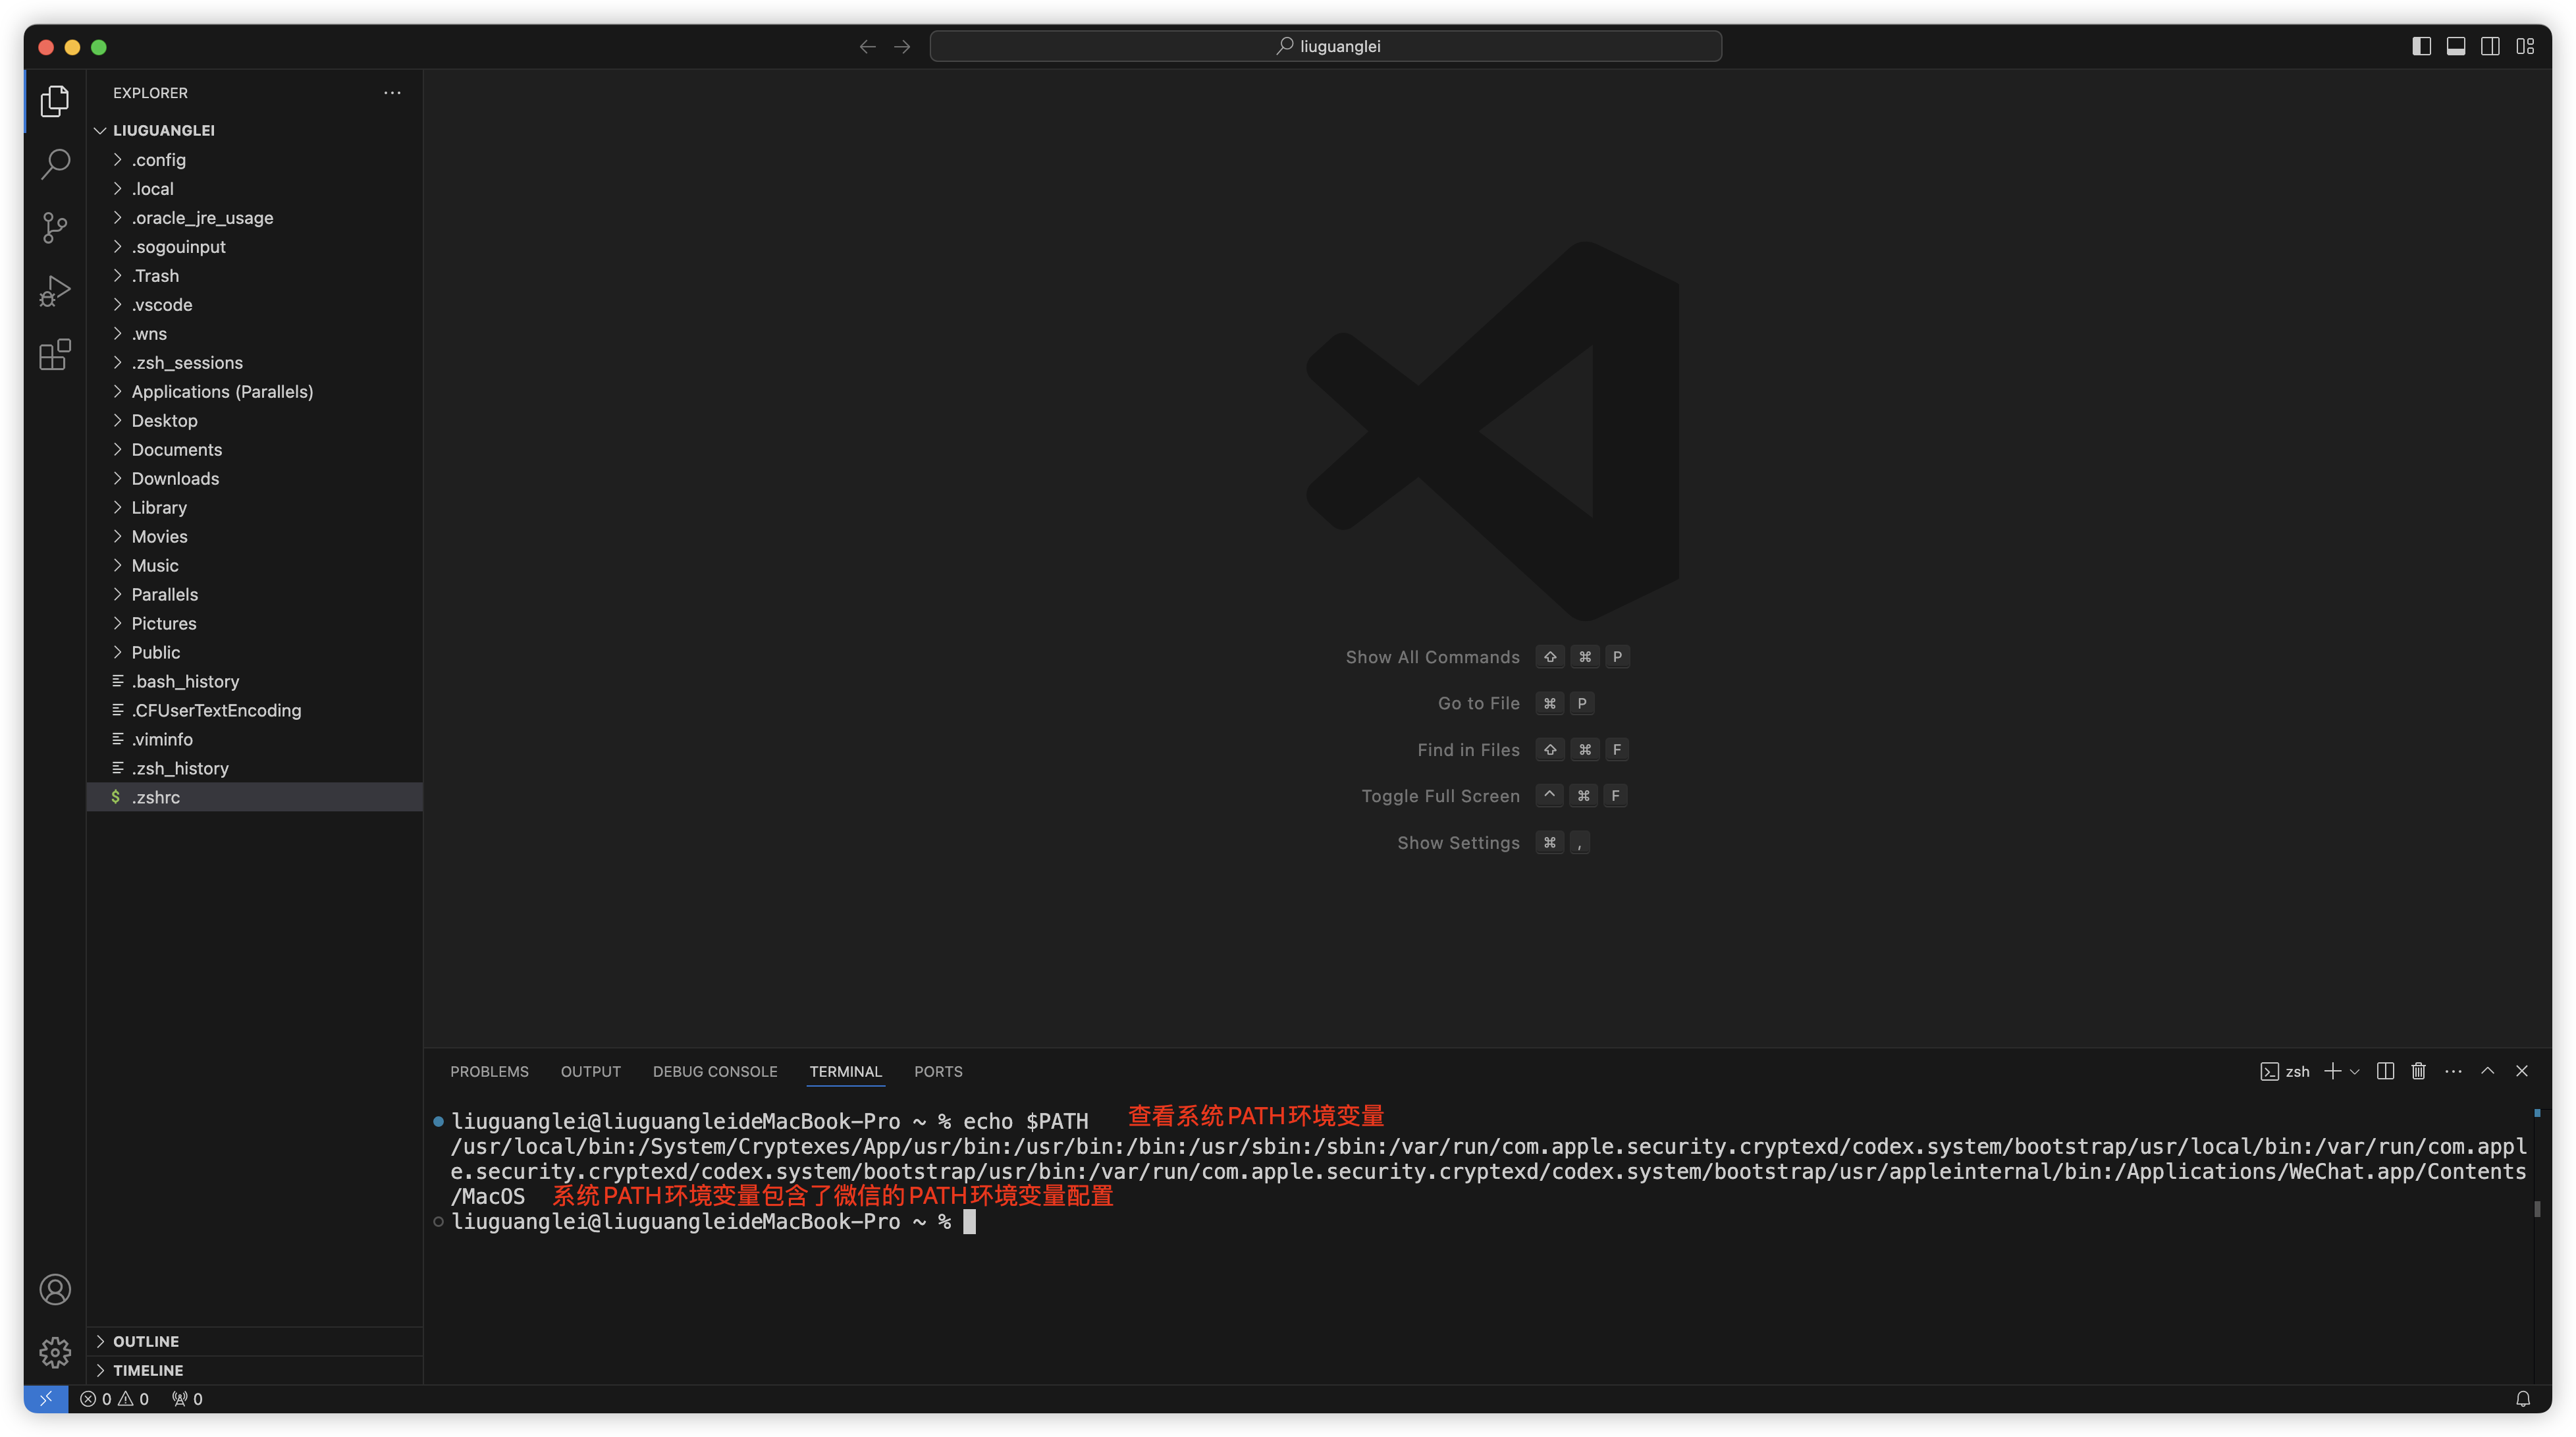Open the Extensions view
This screenshot has height=1437, width=2576.
point(55,354)
